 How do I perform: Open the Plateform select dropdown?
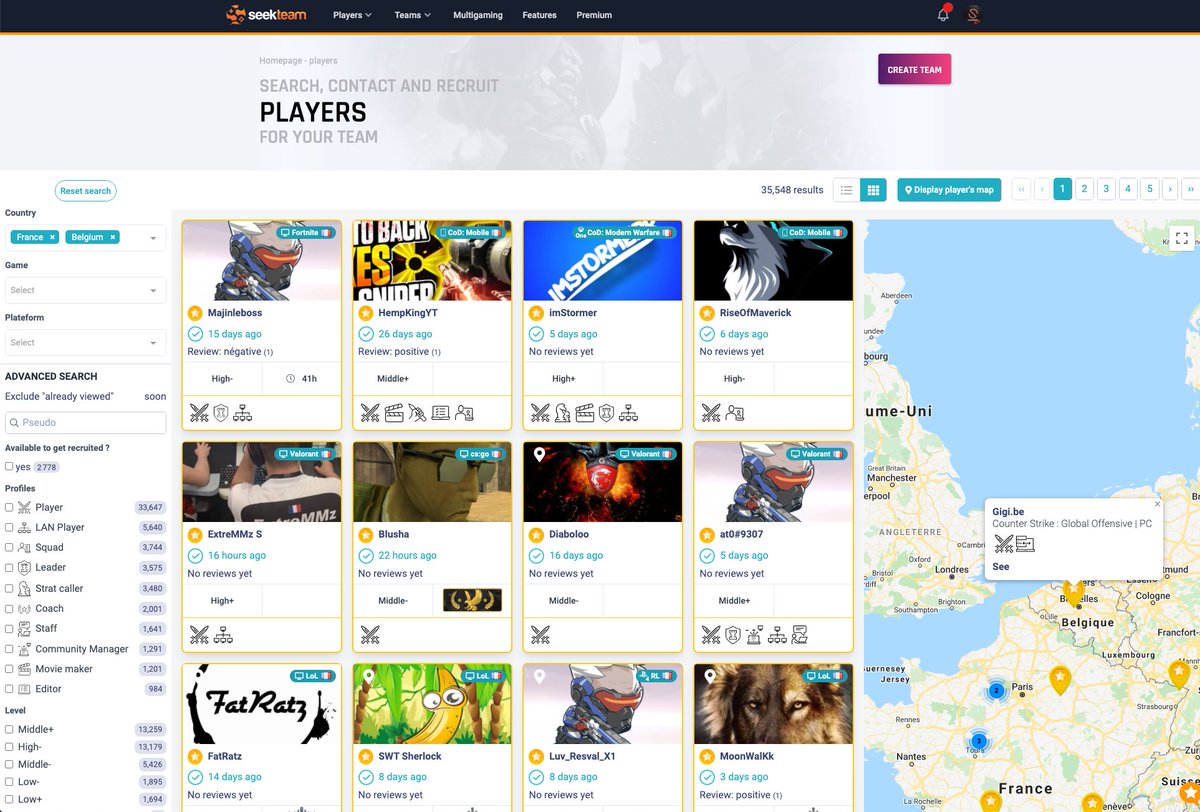pyautogui.click(x=85, y=342)
